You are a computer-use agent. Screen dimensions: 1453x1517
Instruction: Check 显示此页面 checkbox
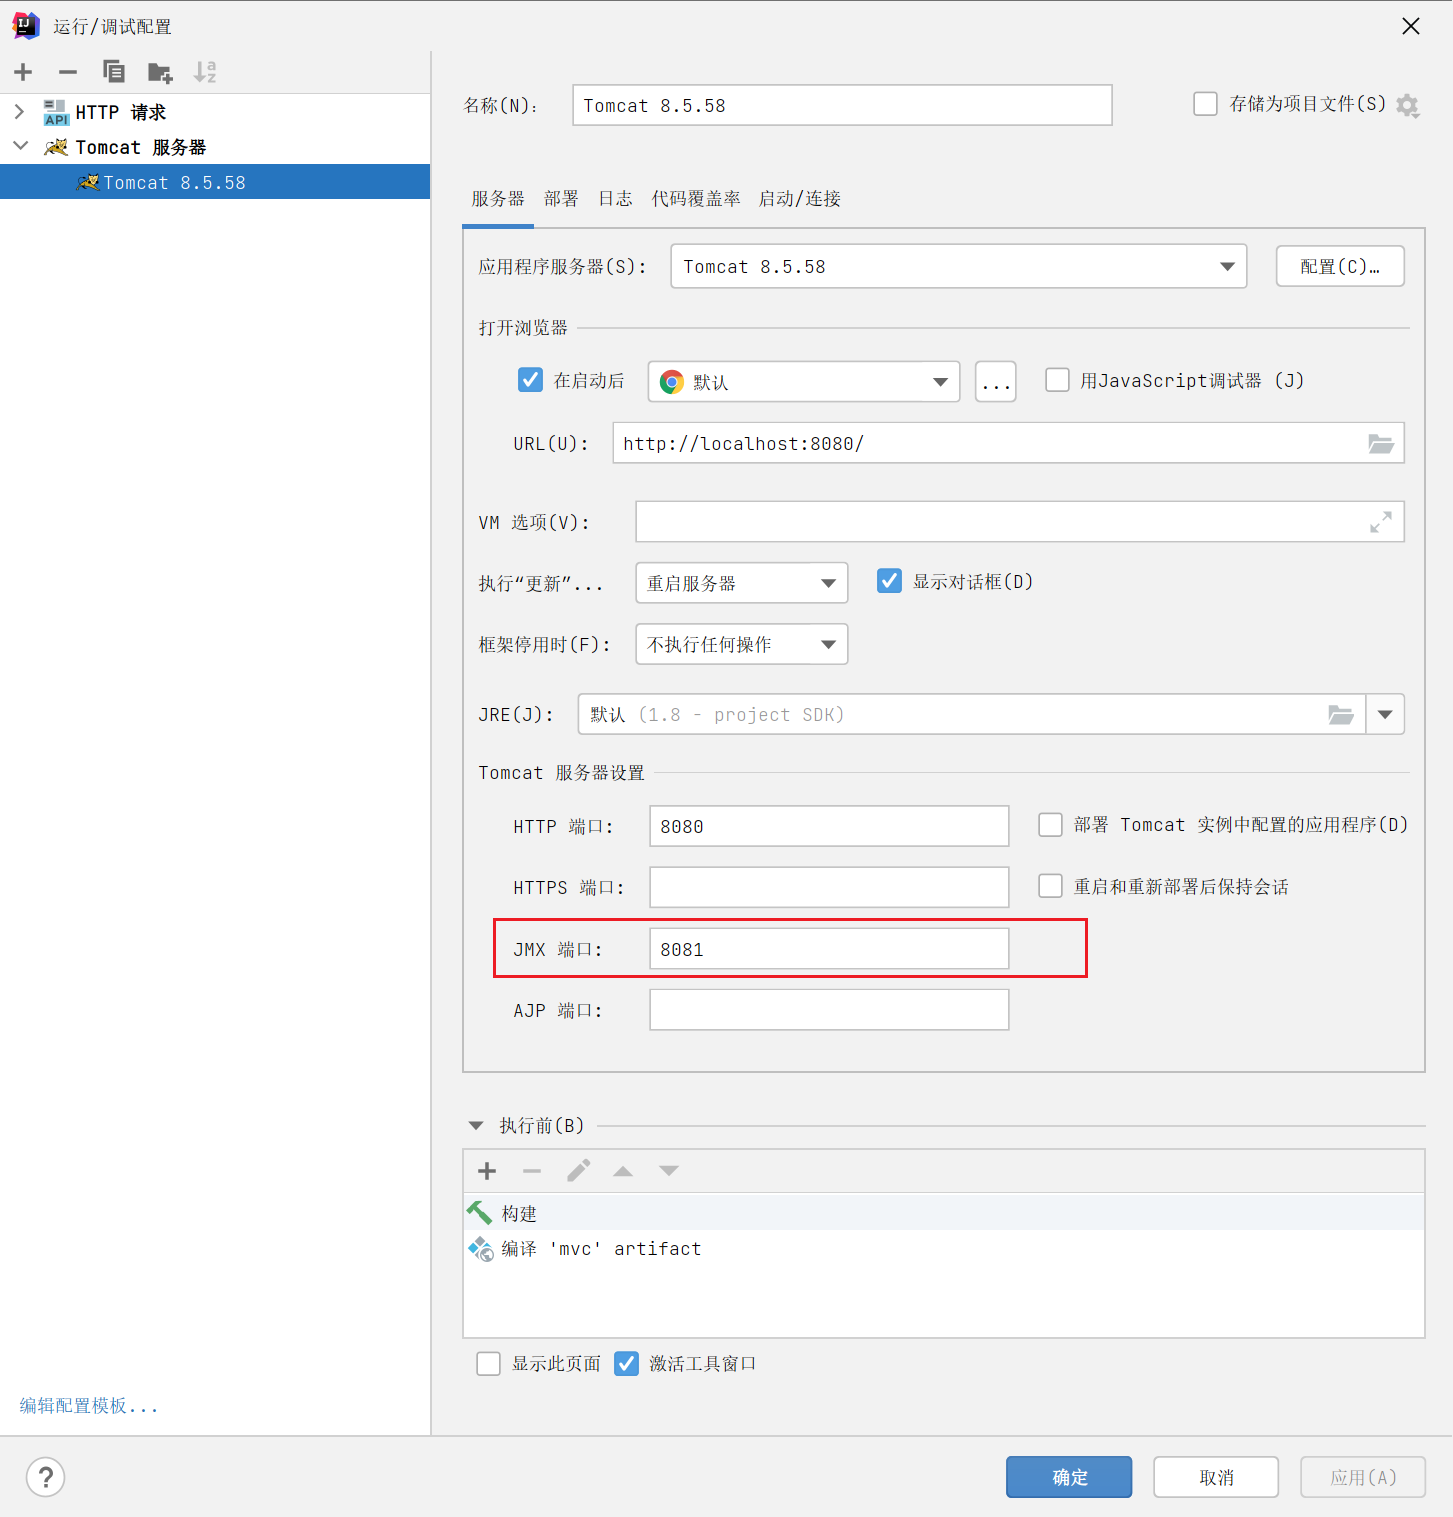[488, 1364]
